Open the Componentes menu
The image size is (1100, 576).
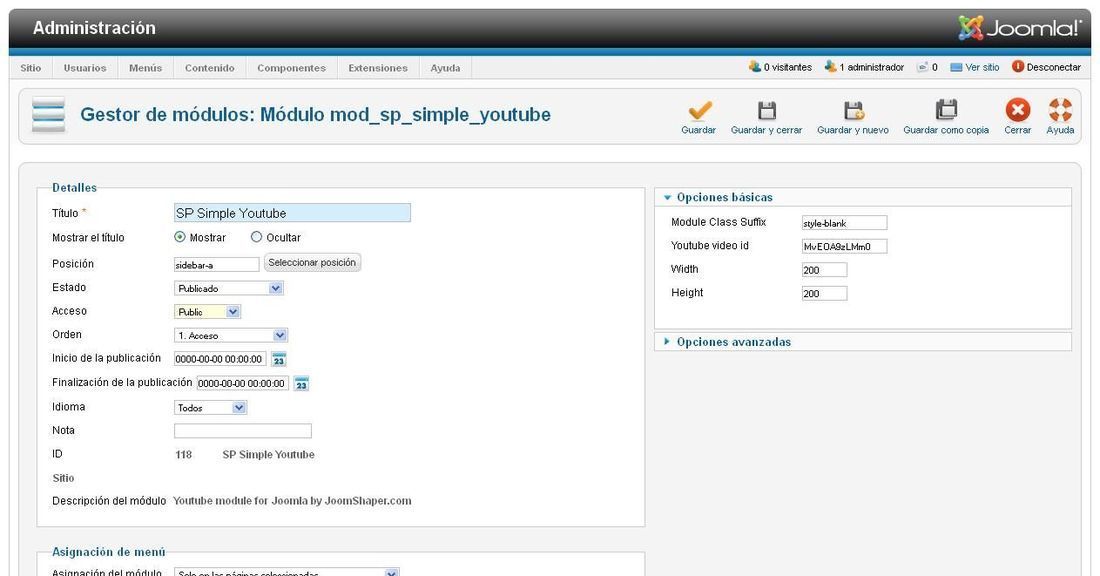291,68
